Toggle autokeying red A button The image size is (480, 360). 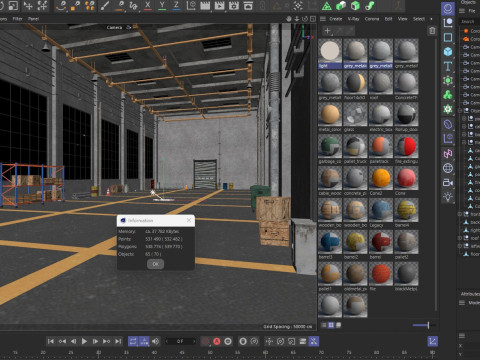pos(217,341)
